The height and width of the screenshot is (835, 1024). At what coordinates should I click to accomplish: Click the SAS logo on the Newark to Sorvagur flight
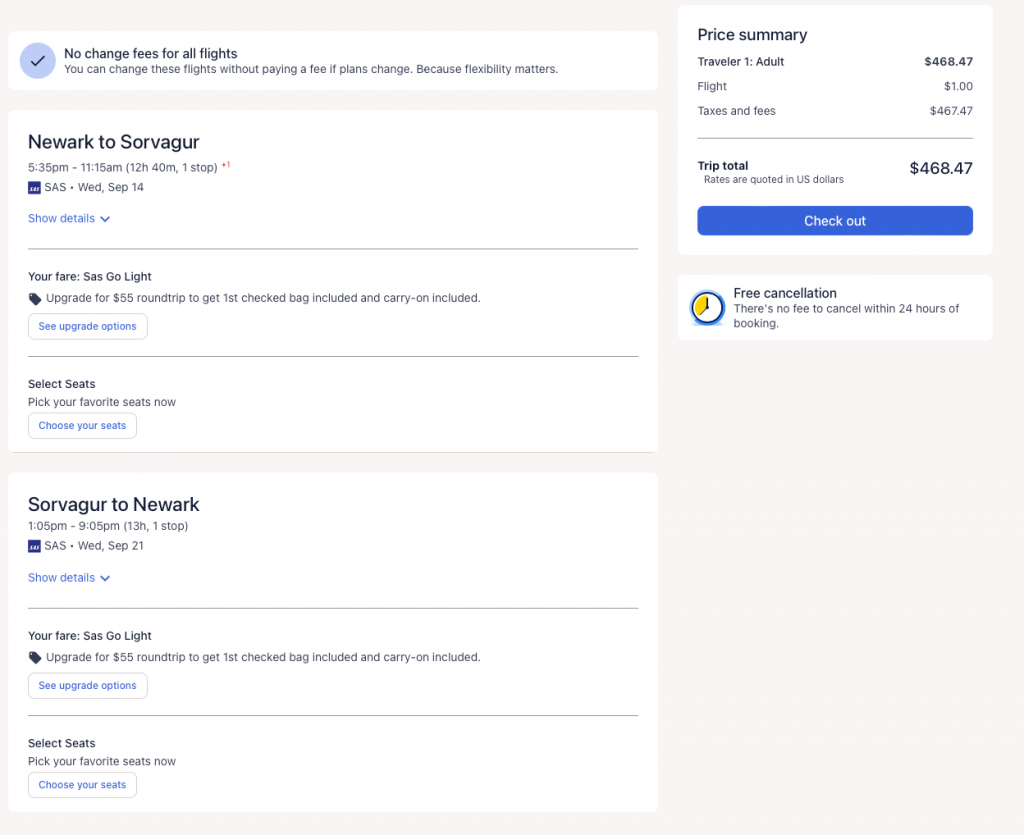click(x=34, y=187)
